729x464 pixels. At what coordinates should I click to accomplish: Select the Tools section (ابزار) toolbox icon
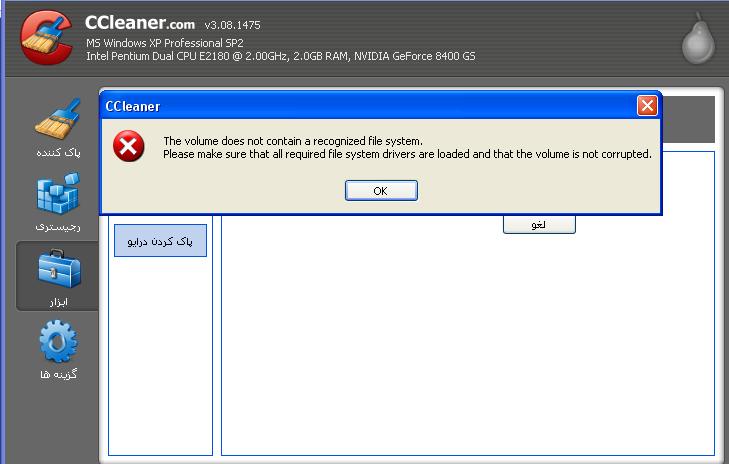tap(59, 268)
